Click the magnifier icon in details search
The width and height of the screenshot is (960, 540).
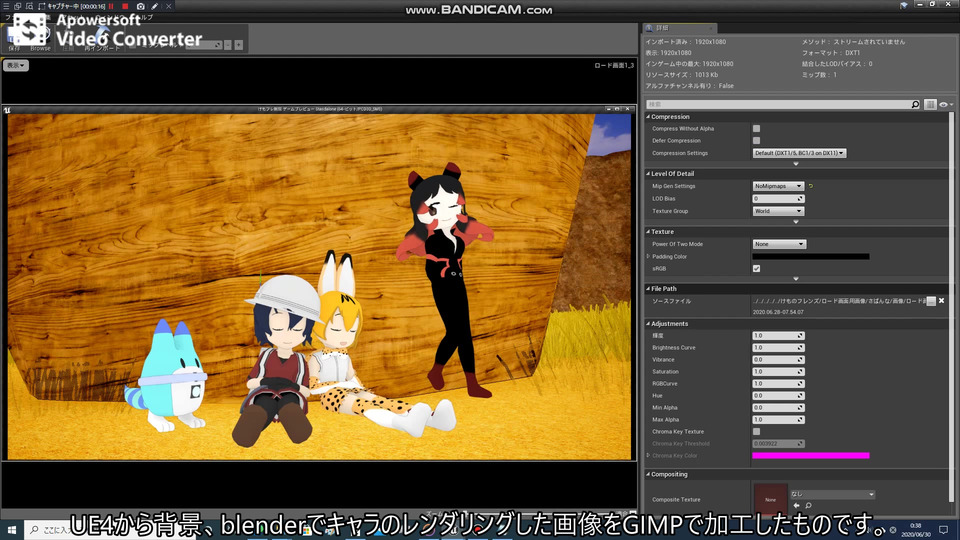coord(915,105)
